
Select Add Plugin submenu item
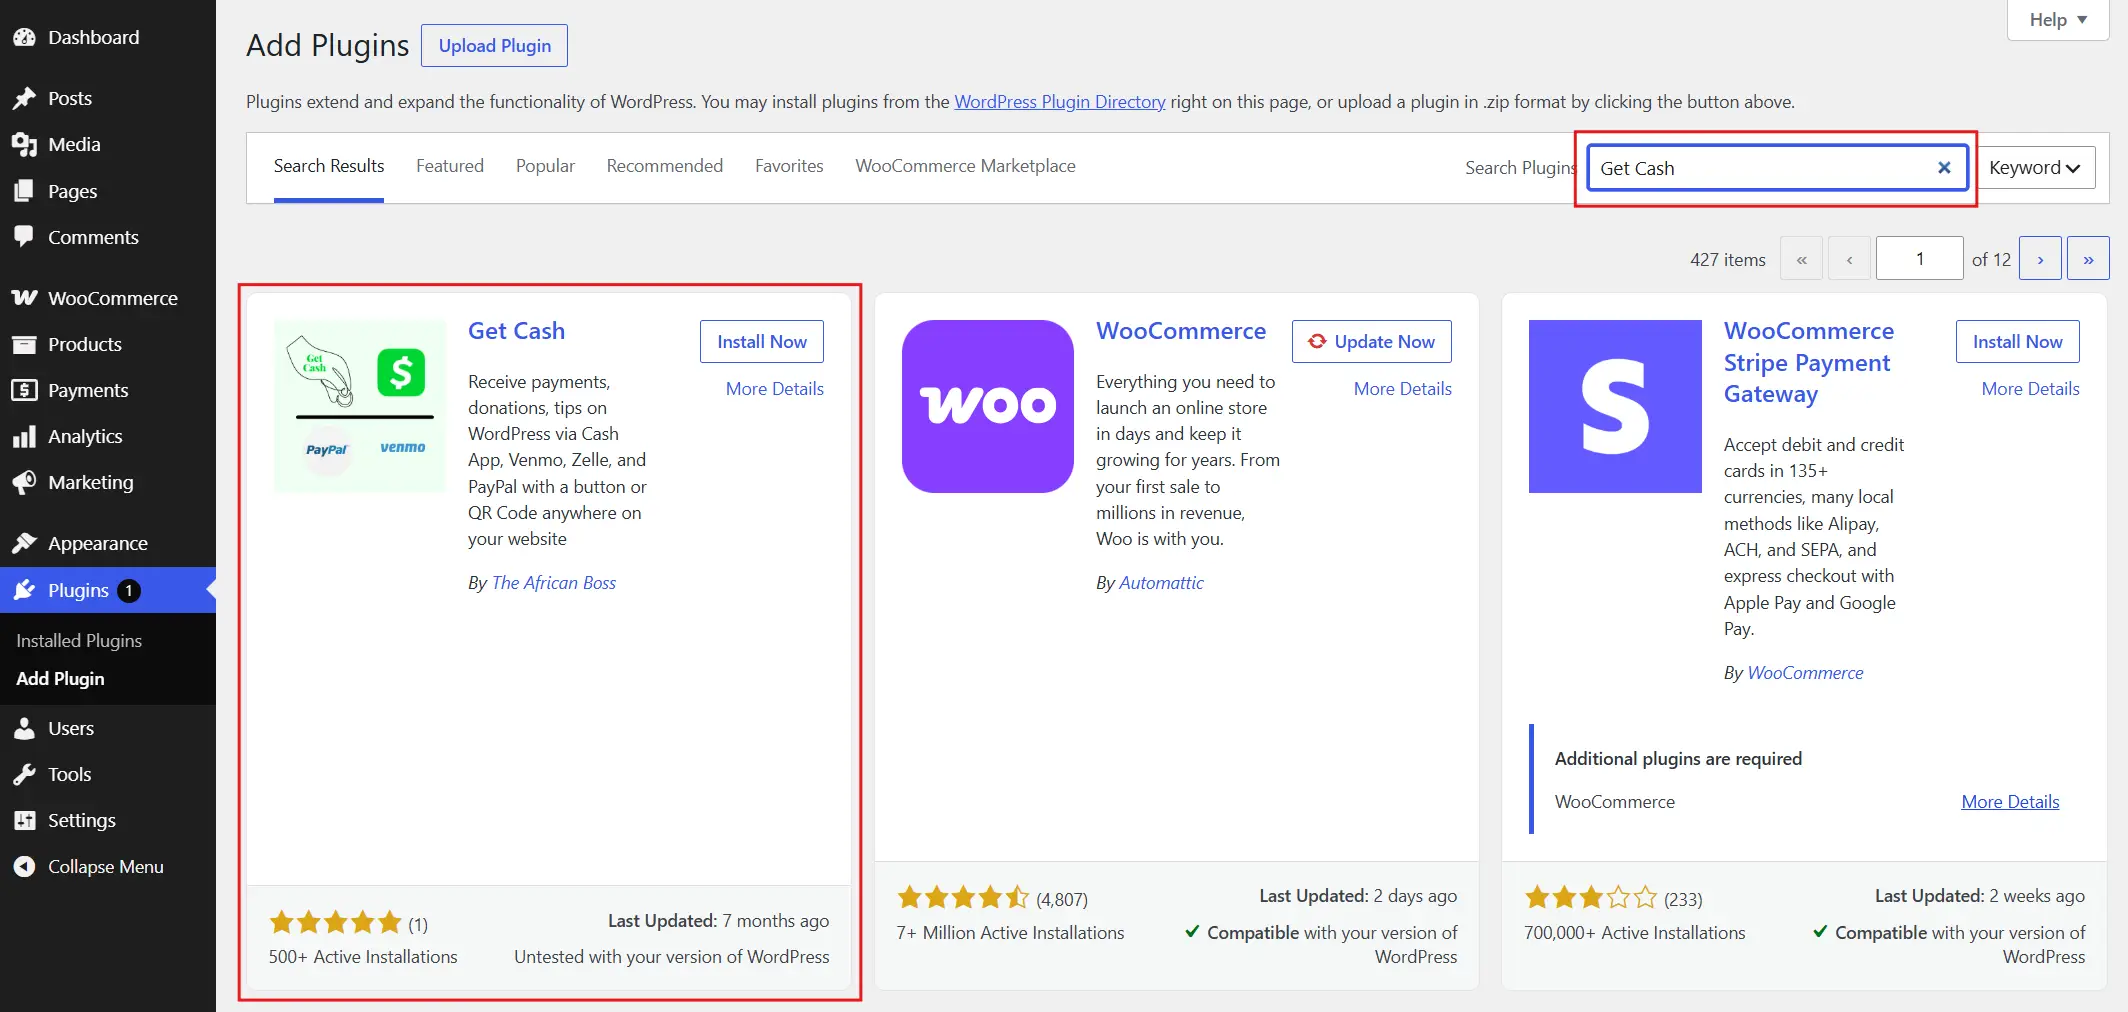60,678
